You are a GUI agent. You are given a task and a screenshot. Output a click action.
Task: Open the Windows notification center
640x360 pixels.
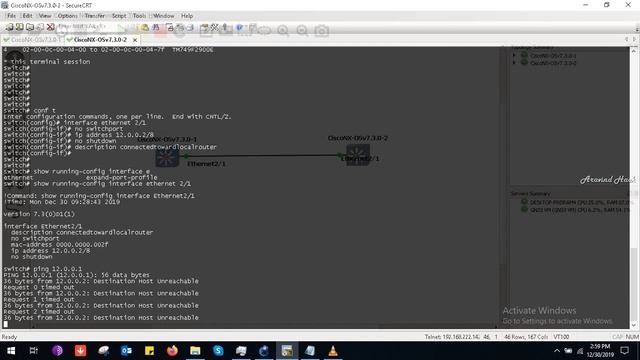click(x=624, y=351)
